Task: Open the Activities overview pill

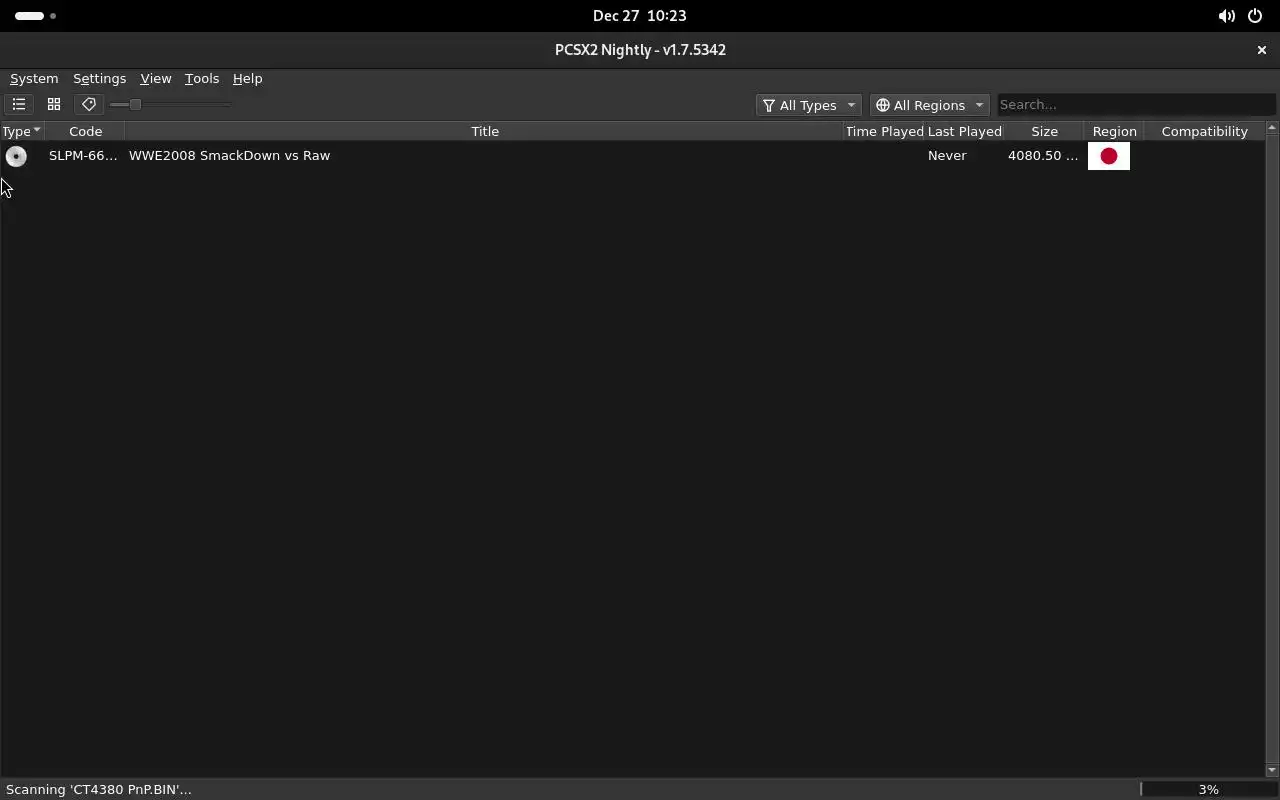Action: [36, 16]
